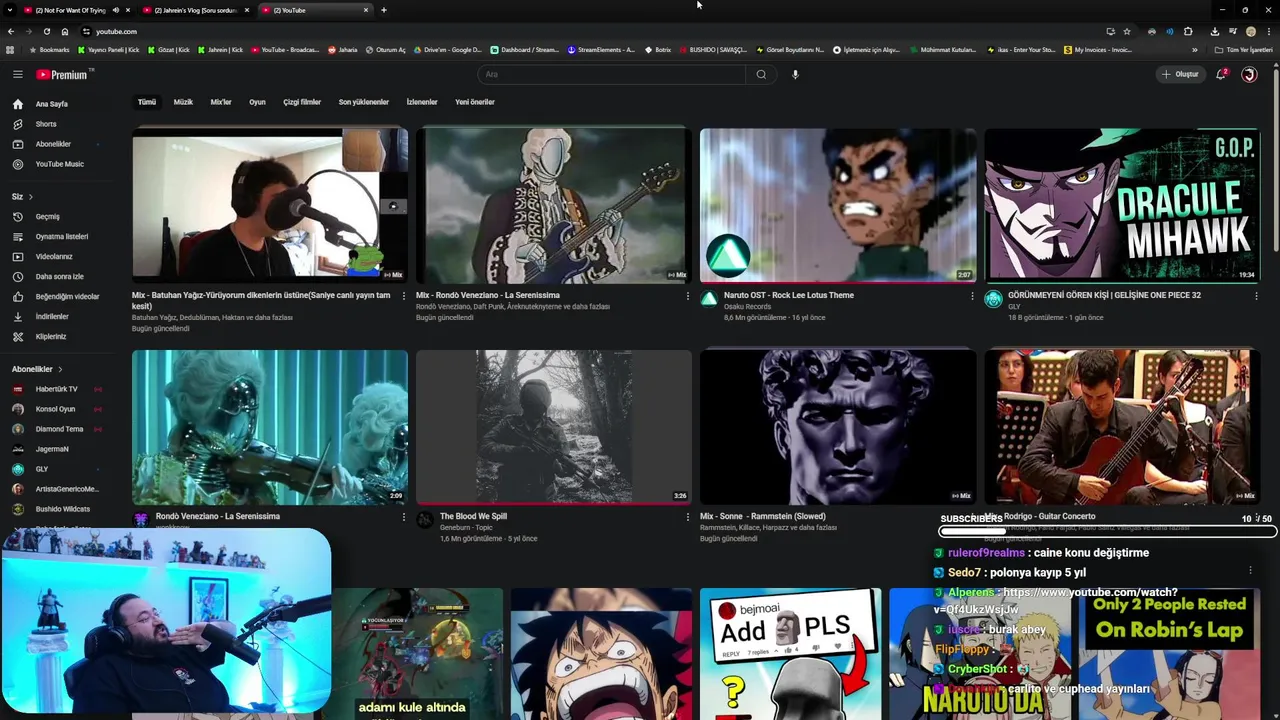The height and width of the screenshot is (720, 1280).
Task: Bookmark this page with star icon
Action: pos(1127,31)
